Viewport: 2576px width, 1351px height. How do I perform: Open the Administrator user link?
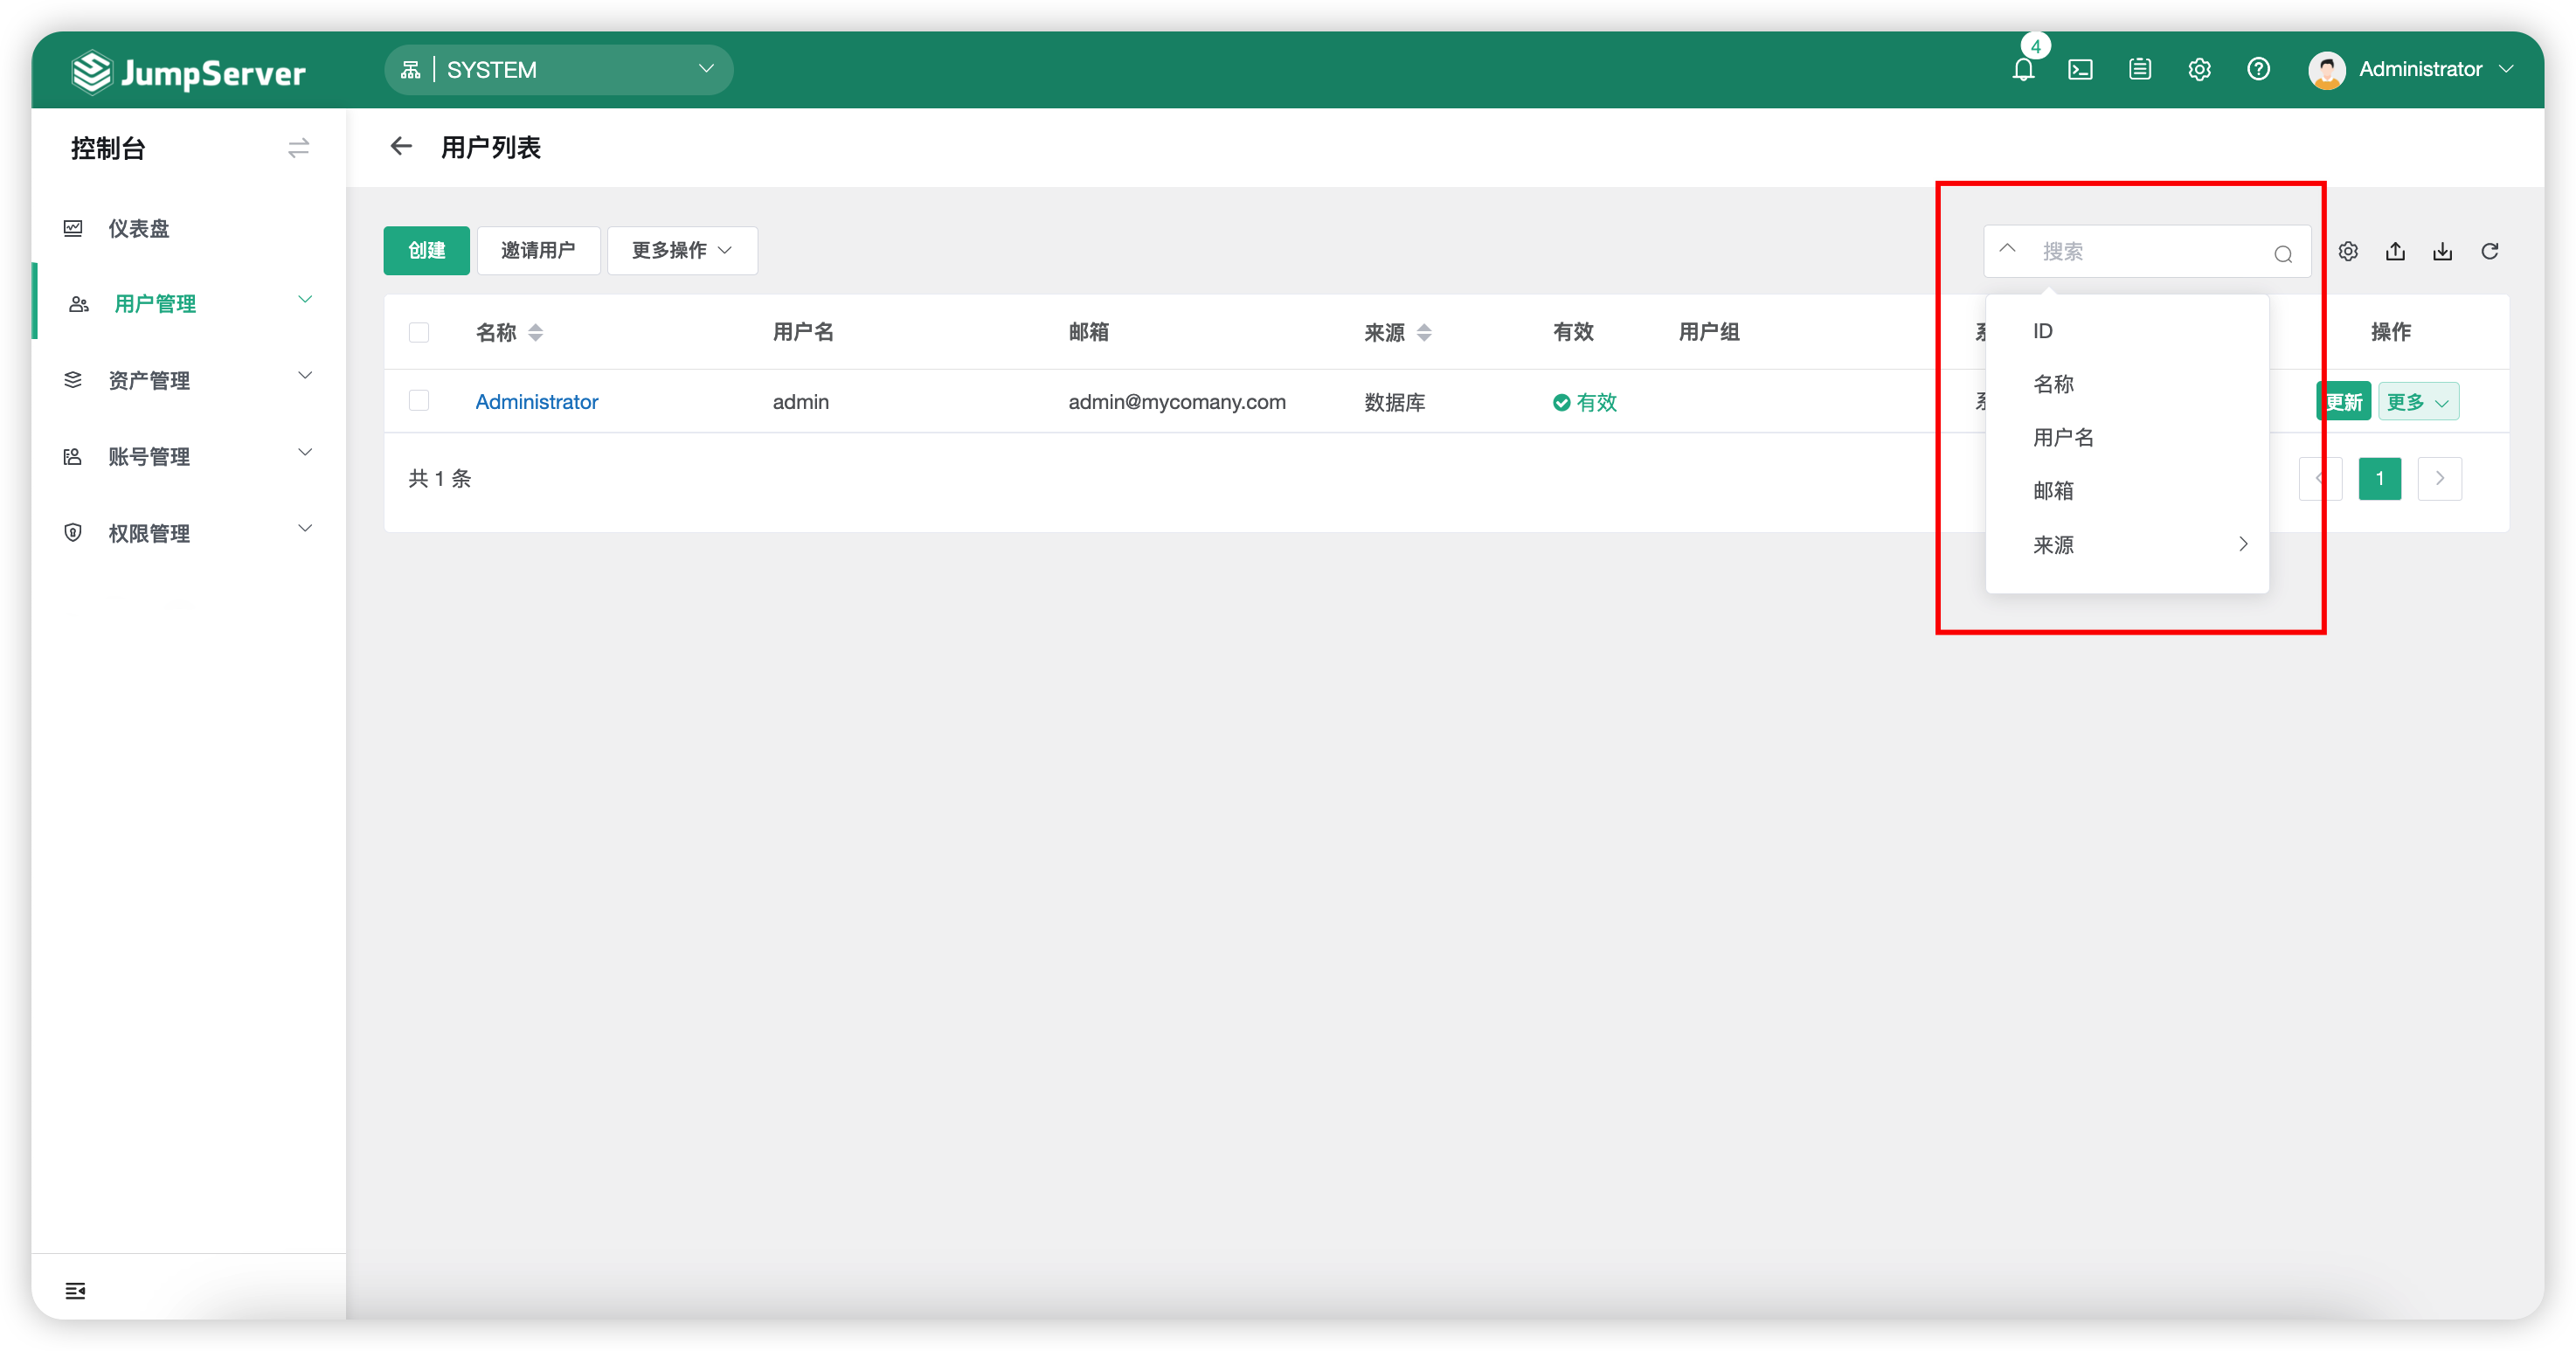(536, 401)
